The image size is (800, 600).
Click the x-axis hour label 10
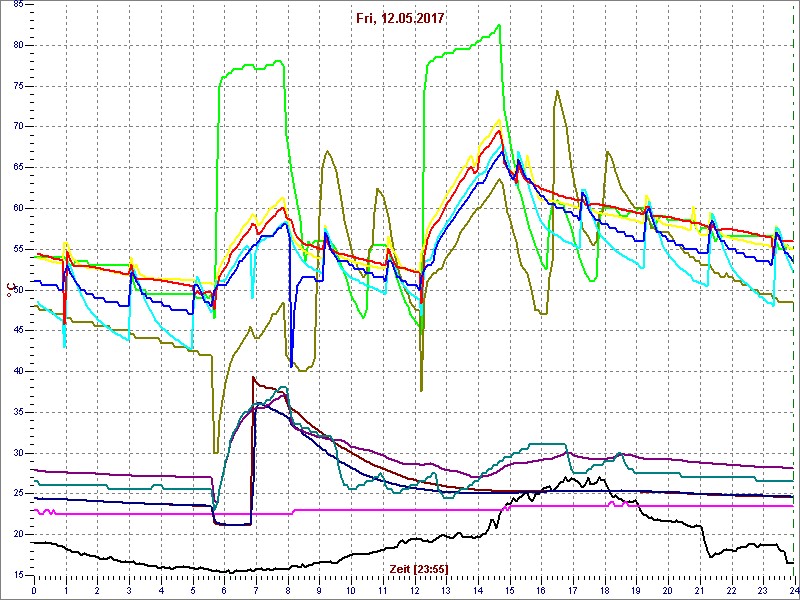[351, 590]
